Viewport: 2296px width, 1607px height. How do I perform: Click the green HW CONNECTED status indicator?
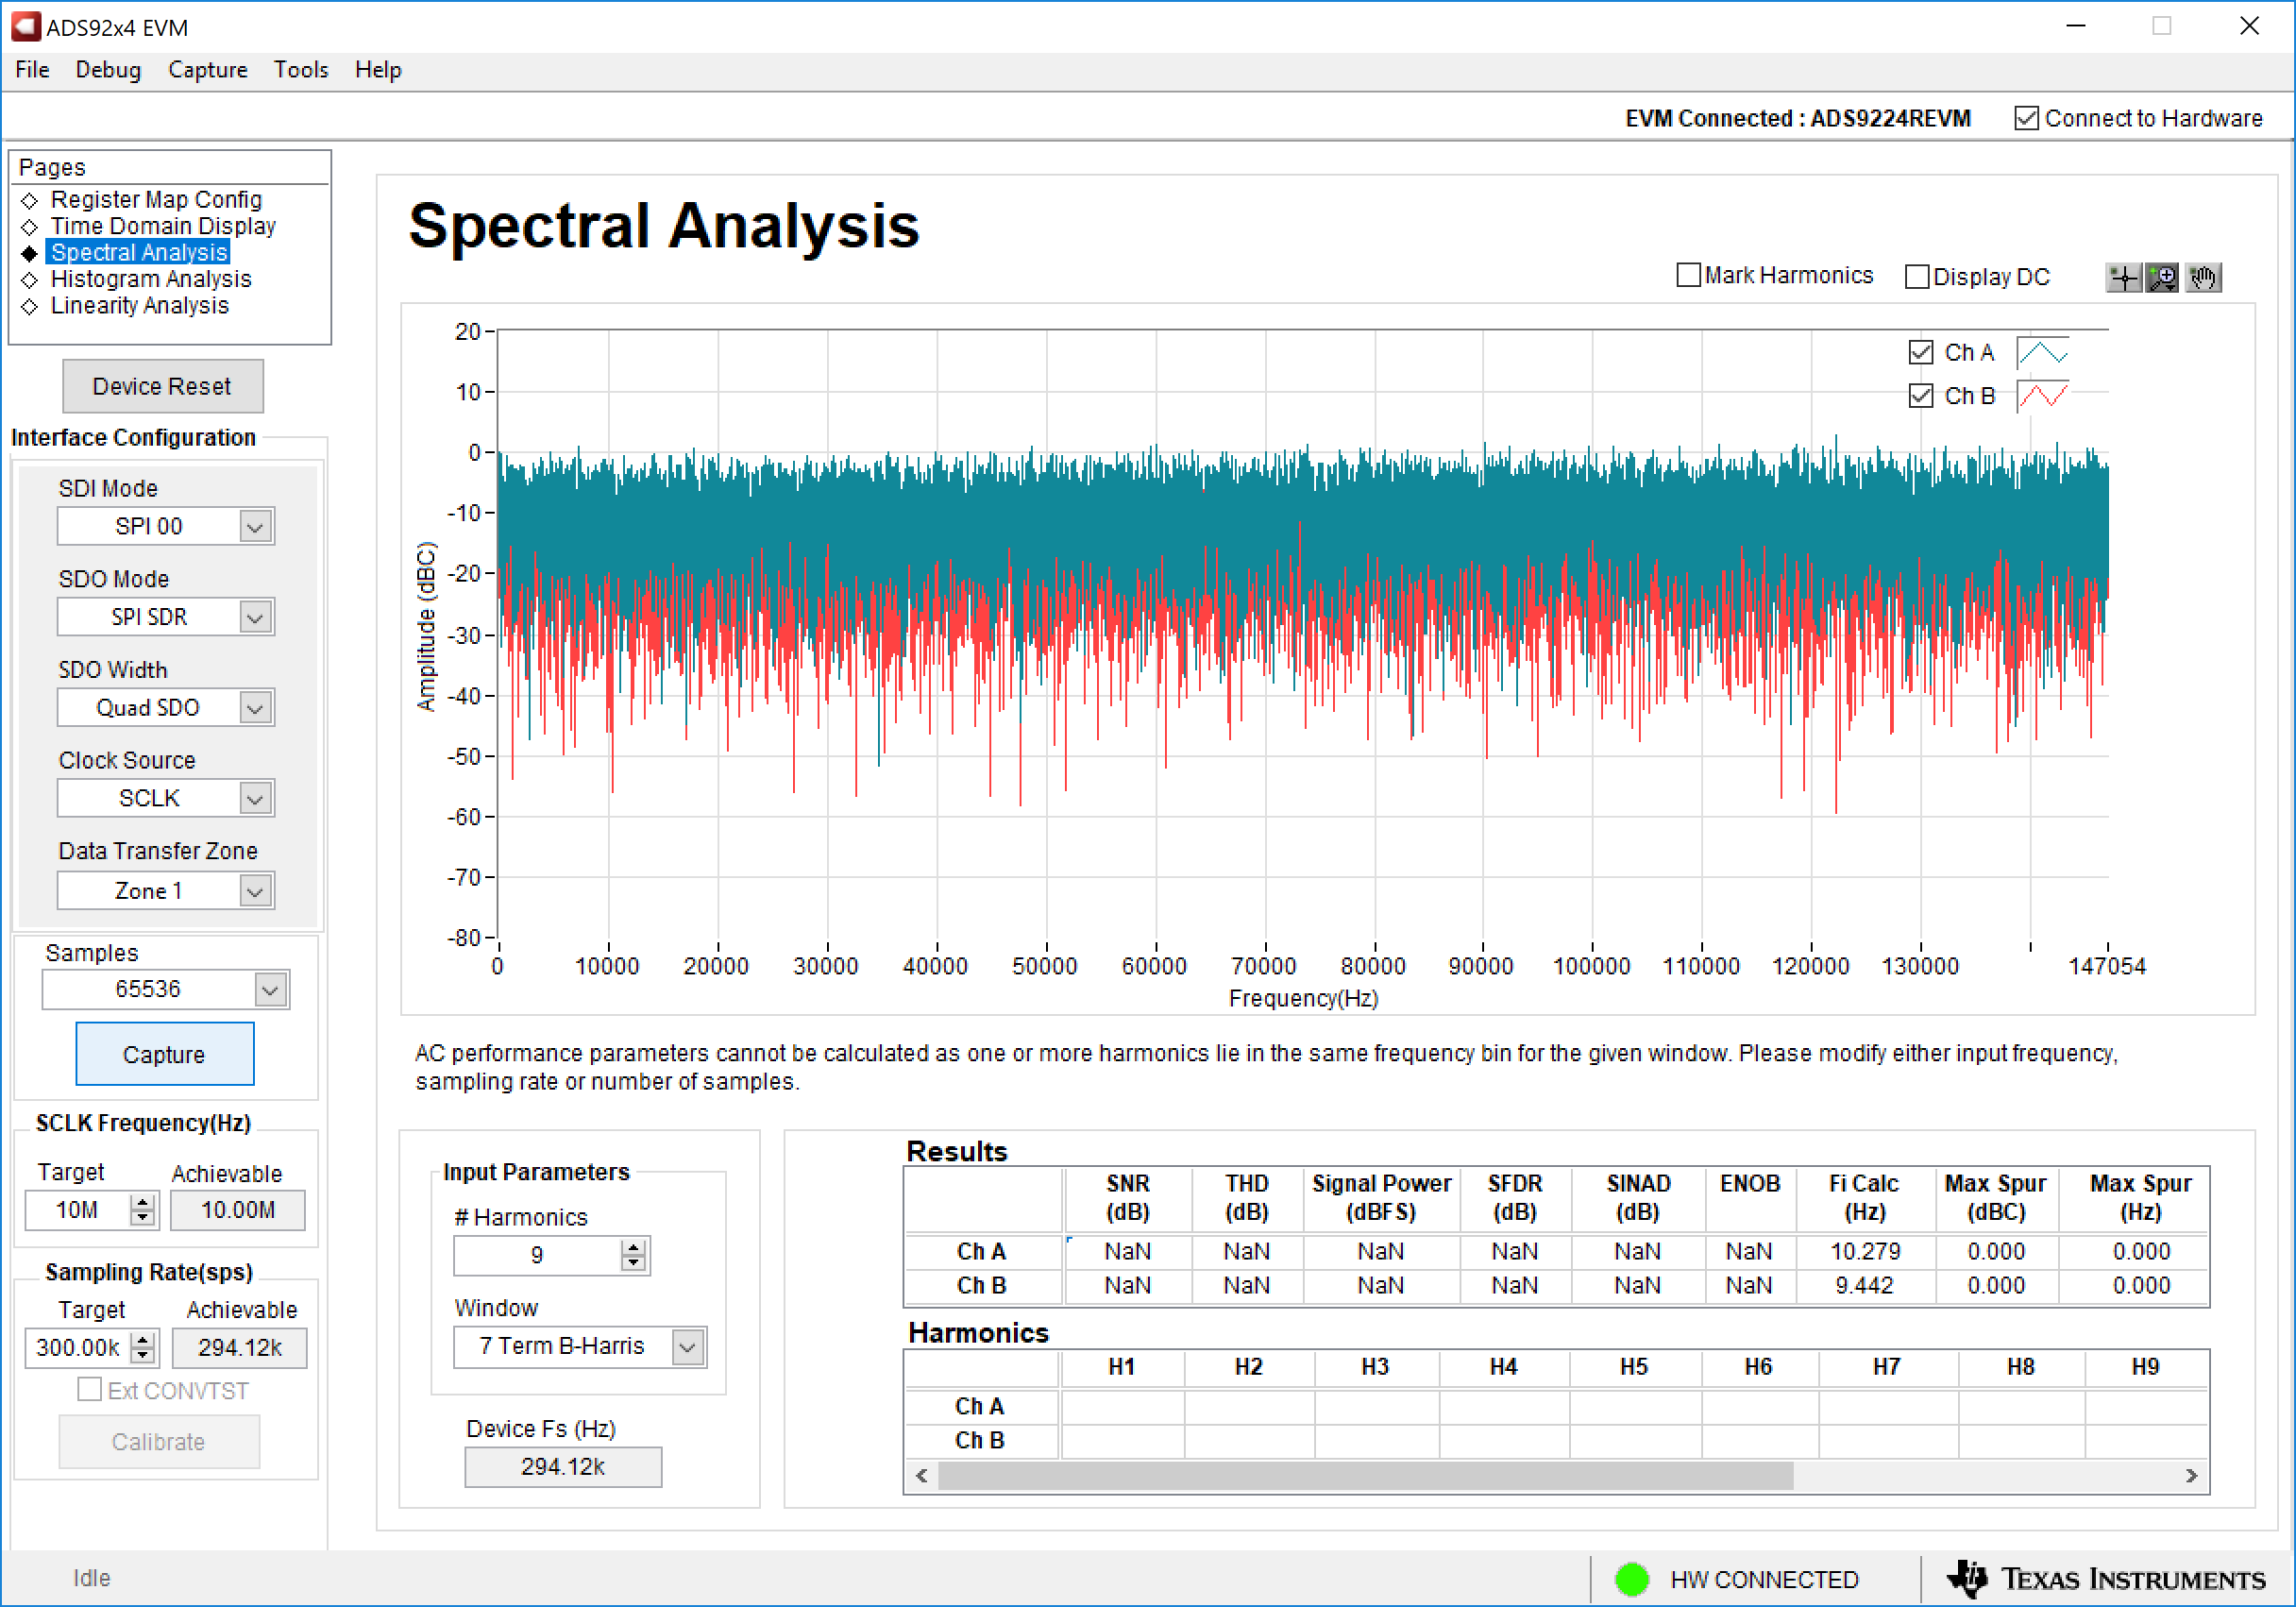coord(1631,1579)
